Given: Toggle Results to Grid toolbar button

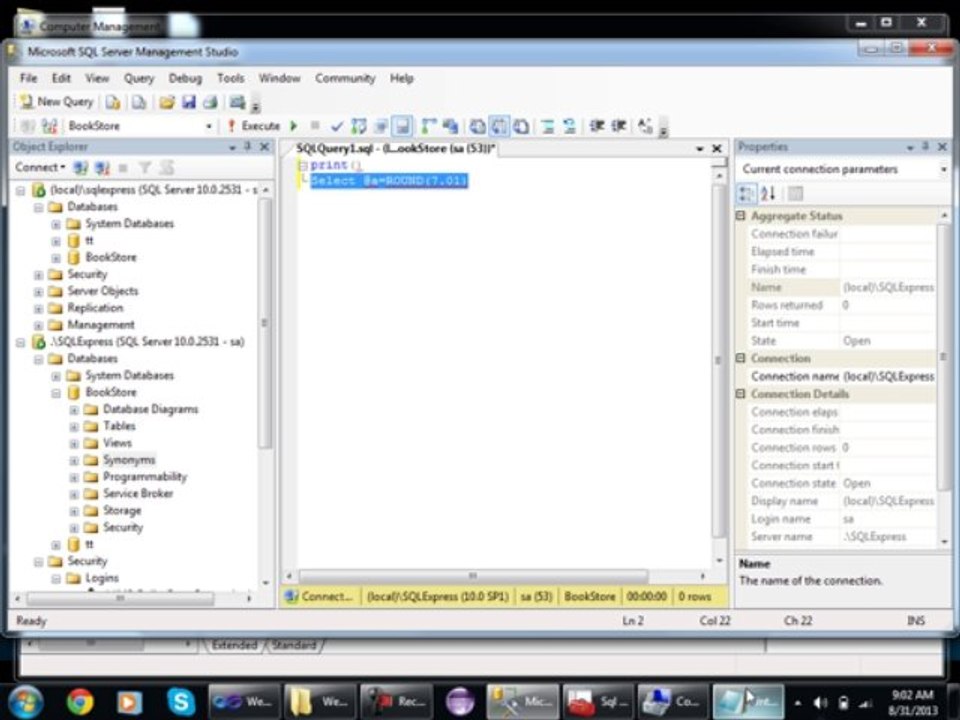Looking at the screenshot, I should (x=499, y=126).
